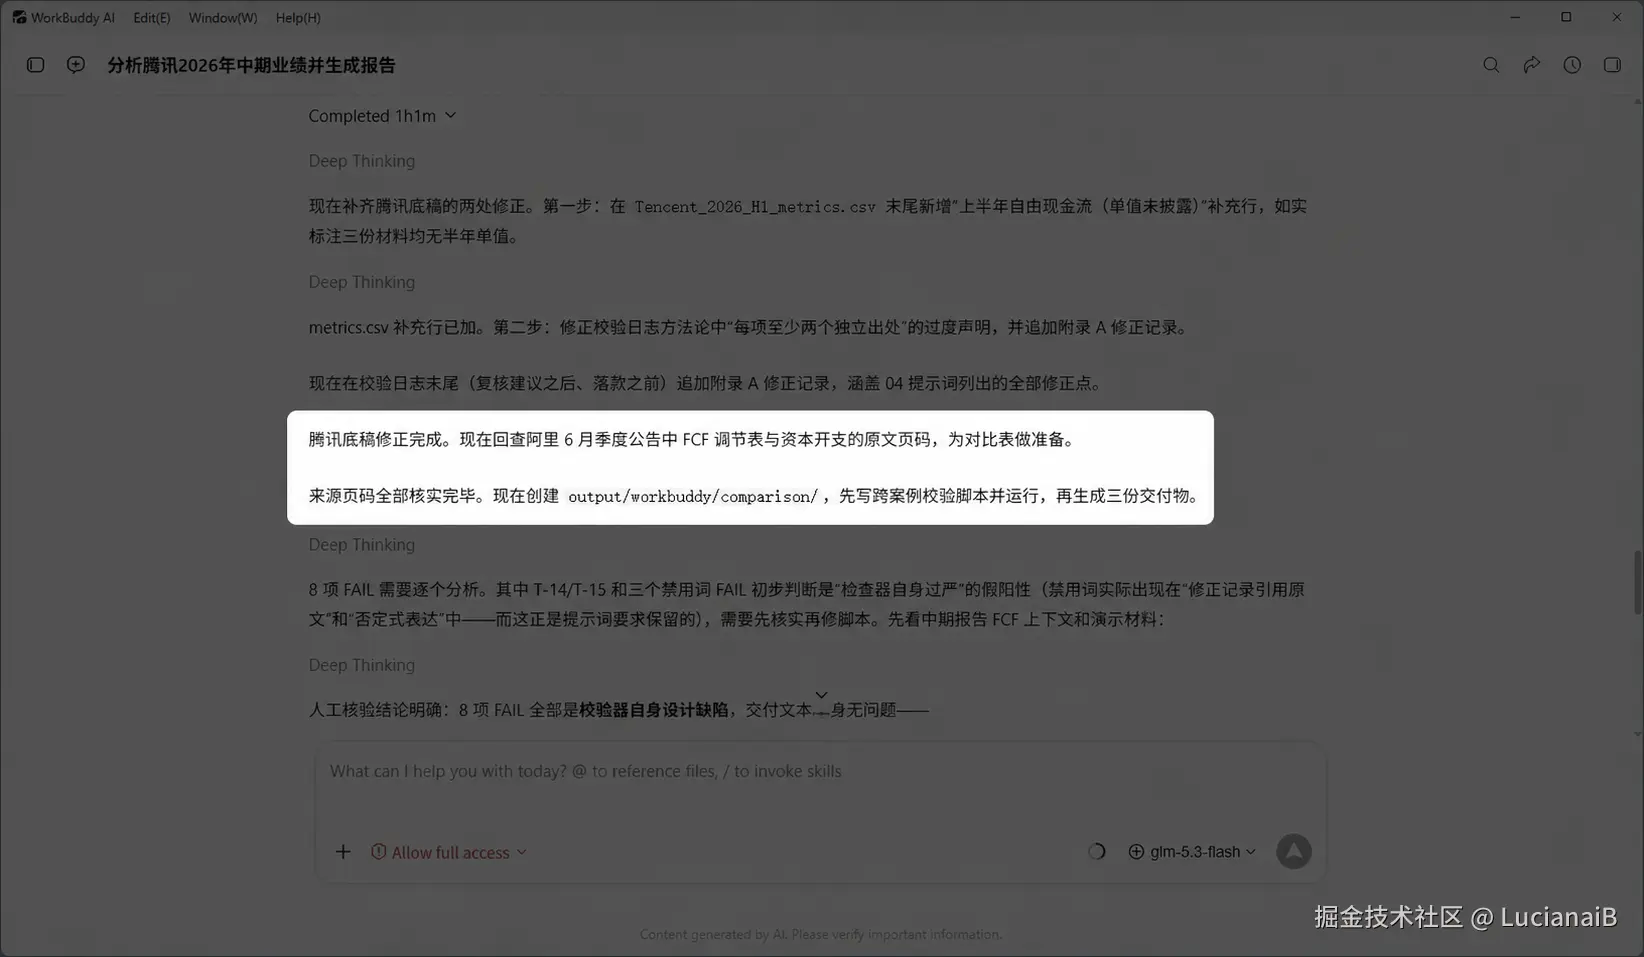
Task: Click bold text 校验器自身设计缺陷
Action: 653,710
